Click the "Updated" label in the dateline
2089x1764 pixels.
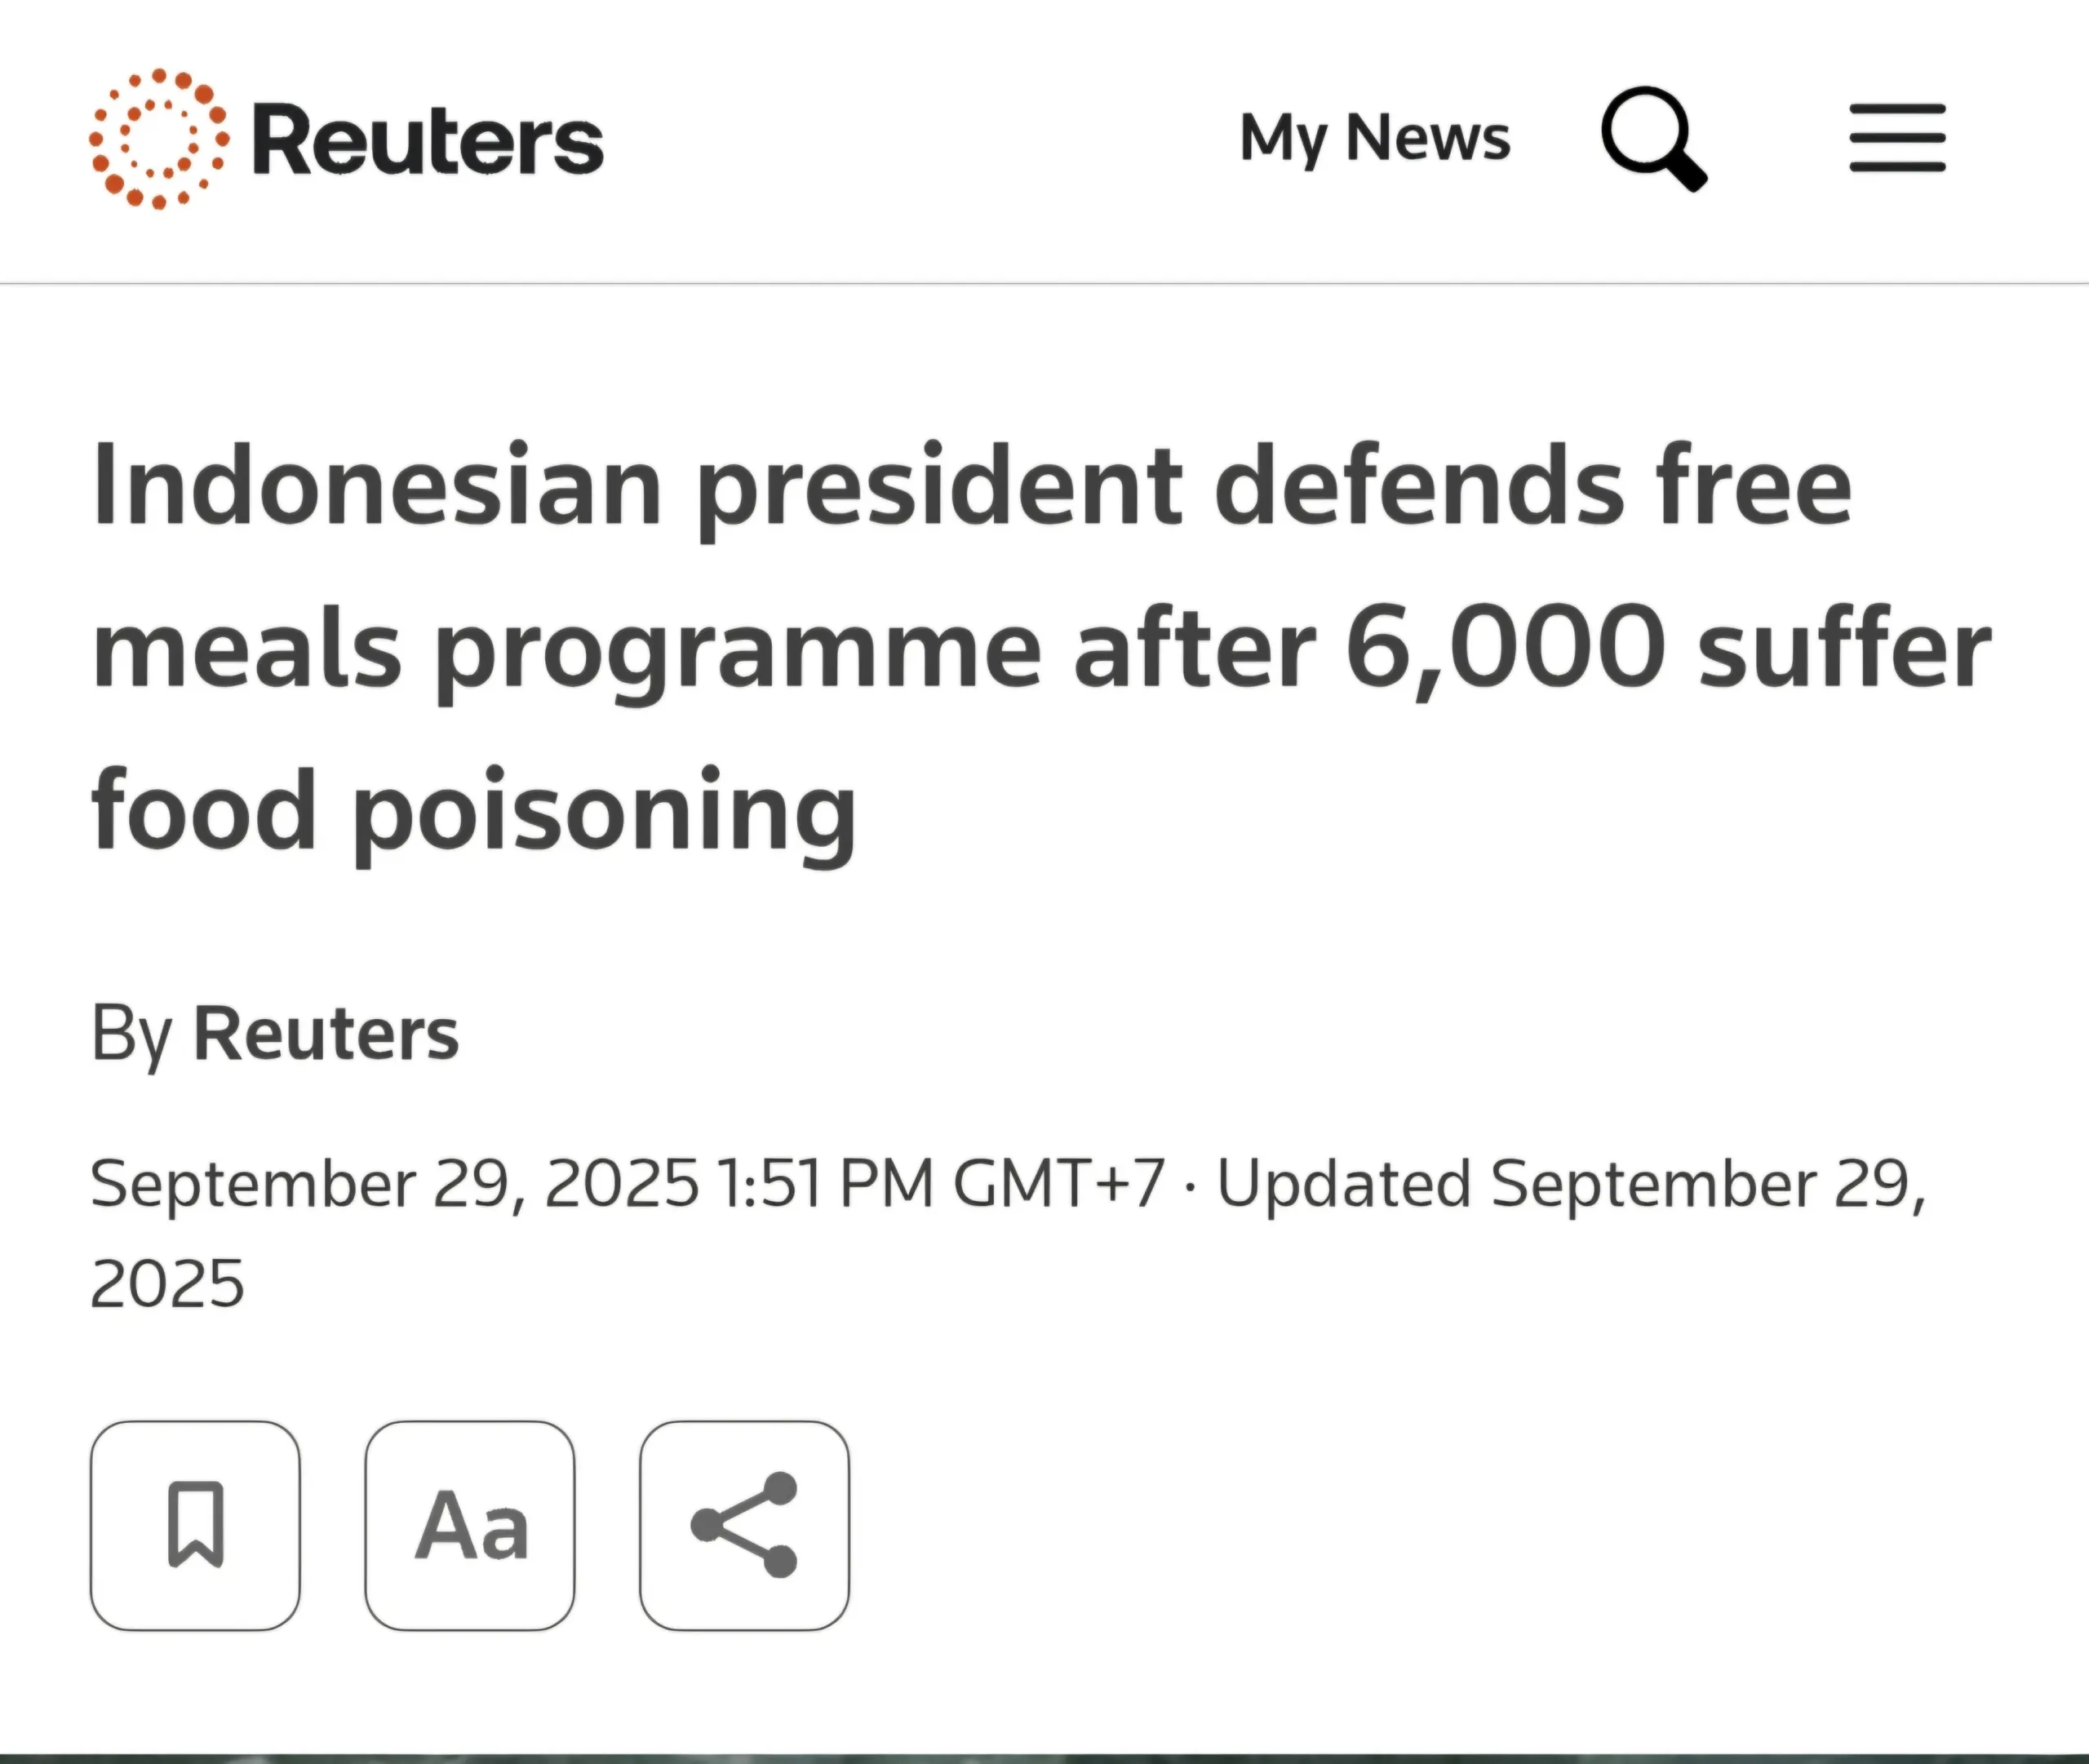1343,1184
